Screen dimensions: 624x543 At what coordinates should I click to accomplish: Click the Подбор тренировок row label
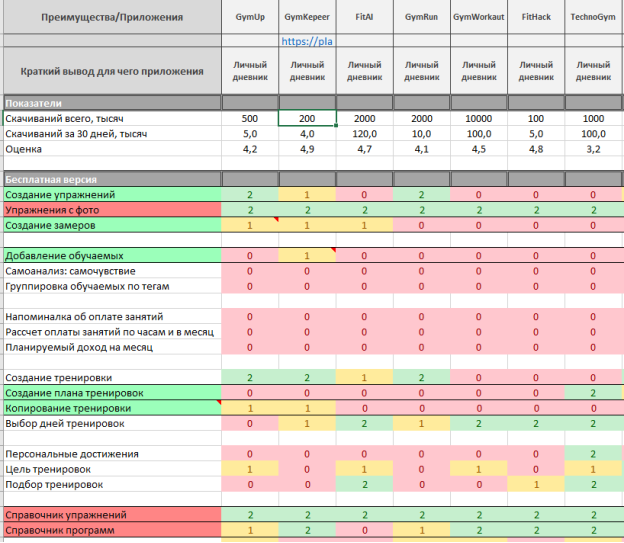pyautogui.click(x=54, y=484)
